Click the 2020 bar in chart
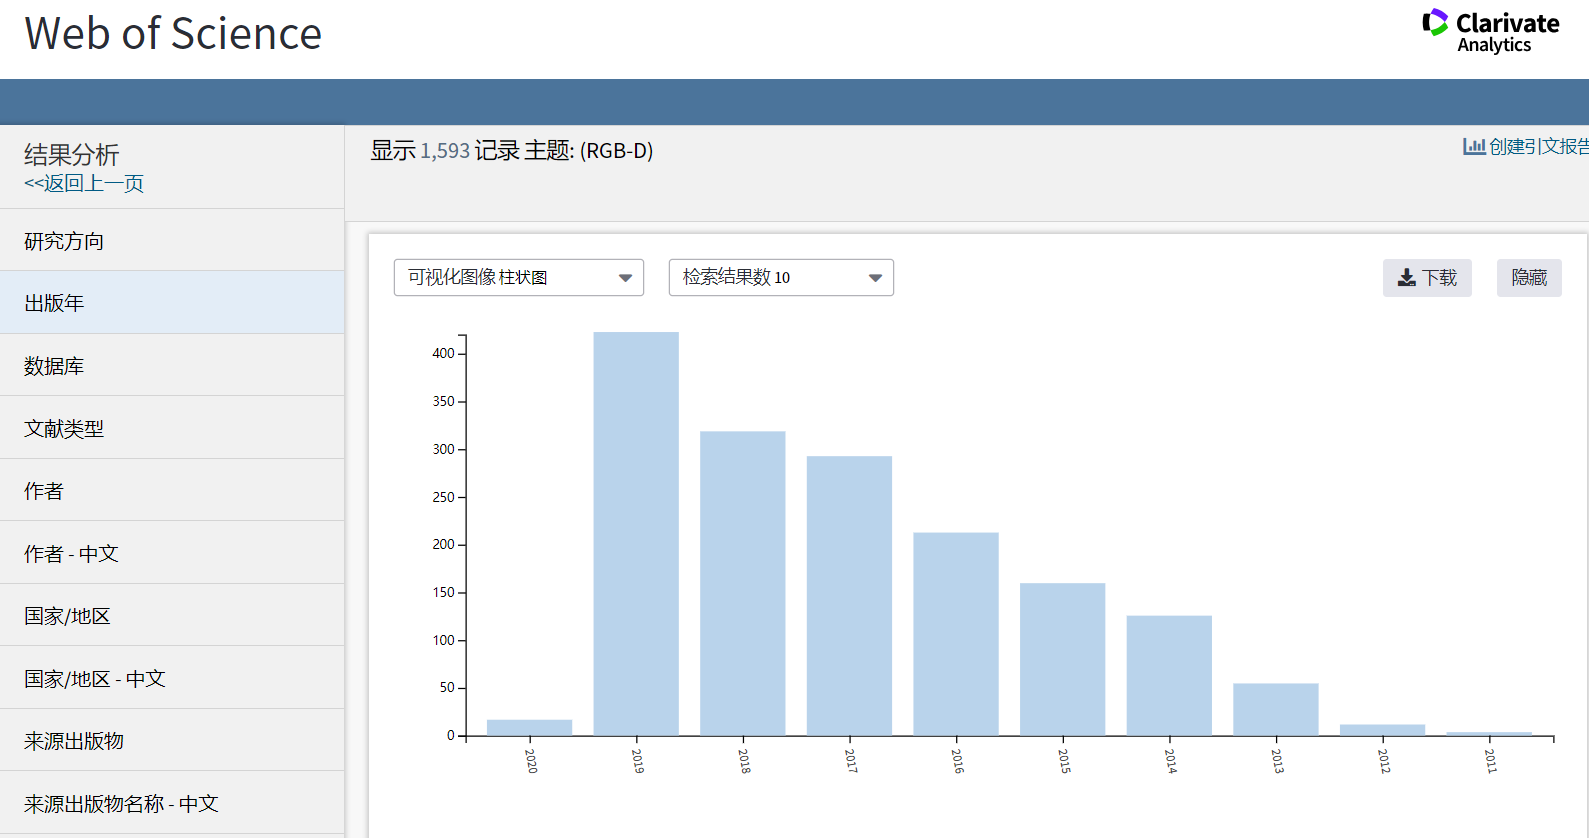Image resolution: width=1589 pixels, height=838 pixels. click(x=530, y=727)
